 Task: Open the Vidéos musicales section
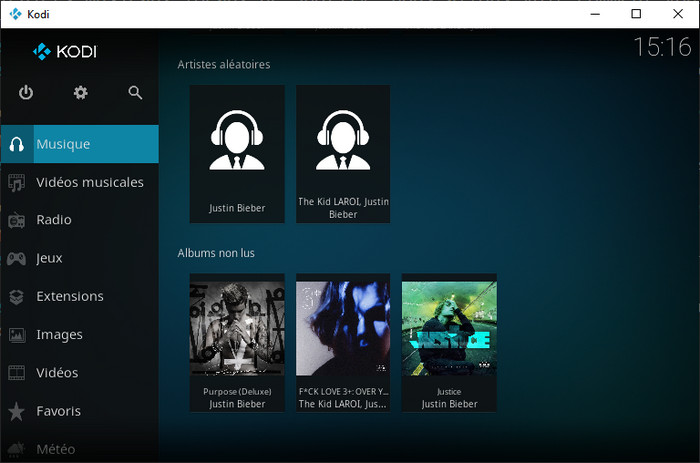tap(80, 182)
